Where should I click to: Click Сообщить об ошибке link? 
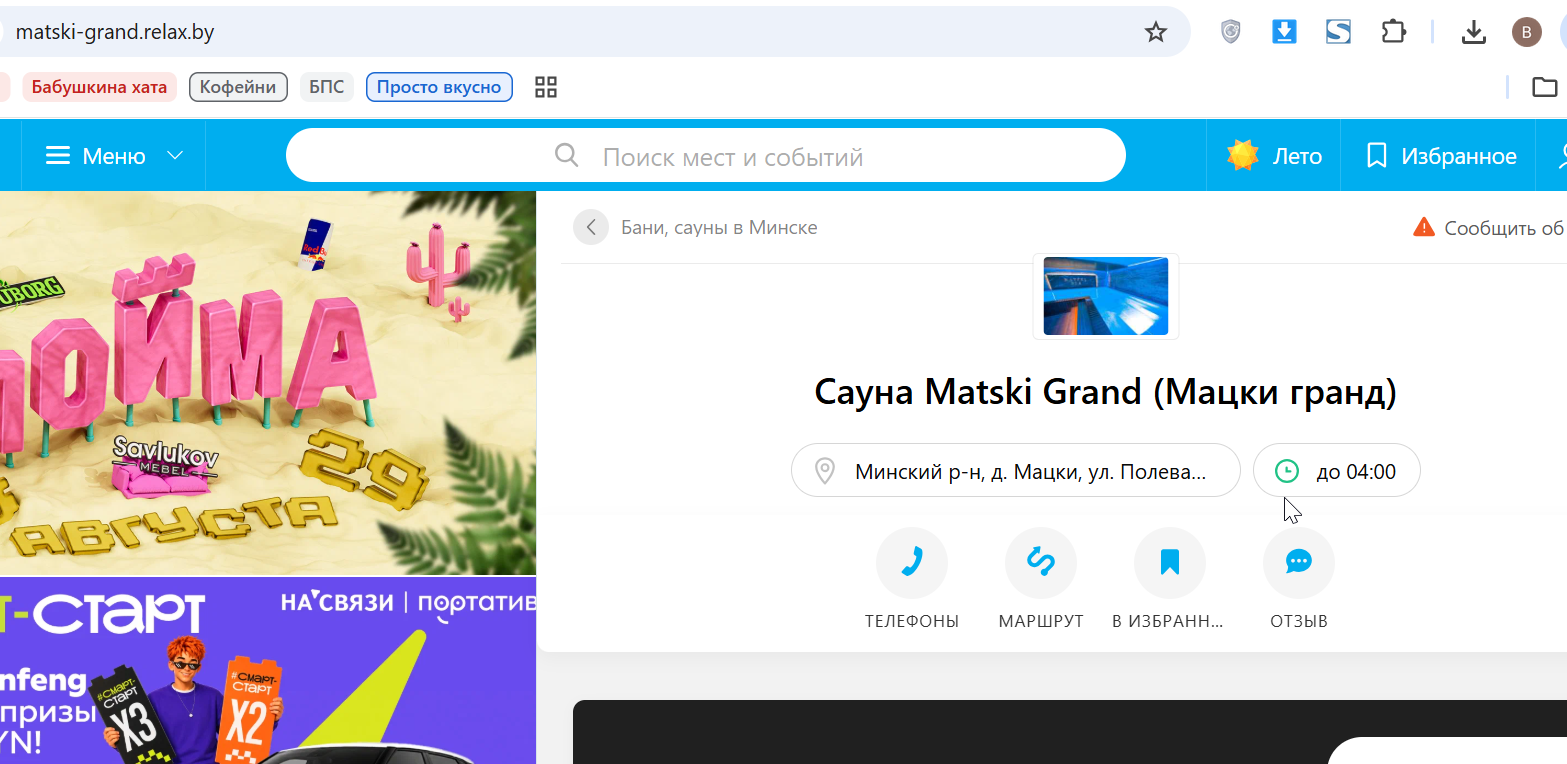point(1505,227)
